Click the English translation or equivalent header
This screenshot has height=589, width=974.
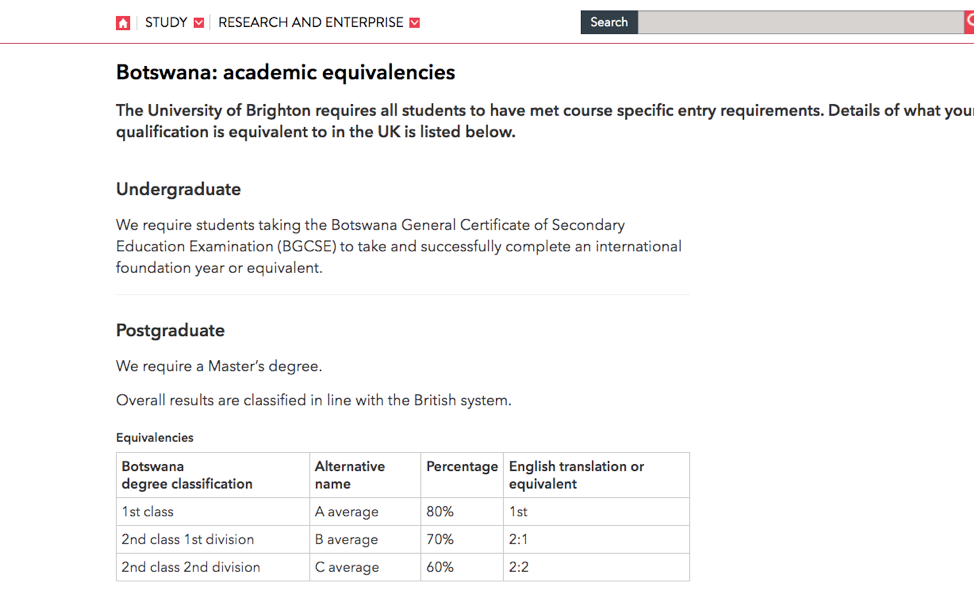tap(576, 475)
